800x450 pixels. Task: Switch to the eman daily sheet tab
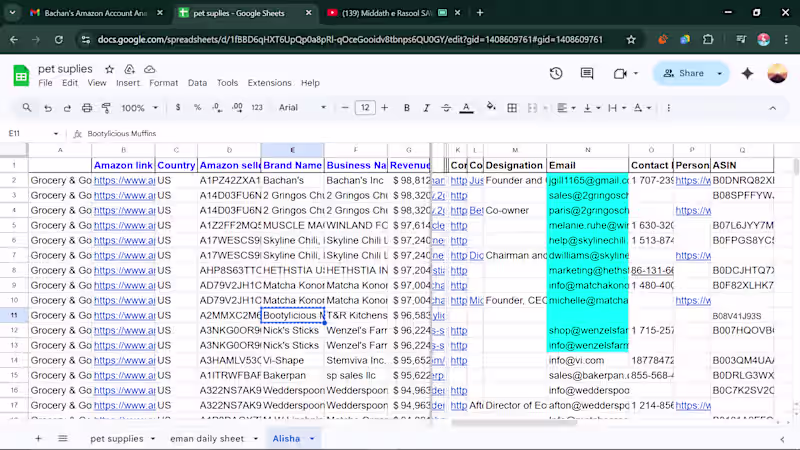click(x=207, y=438)
